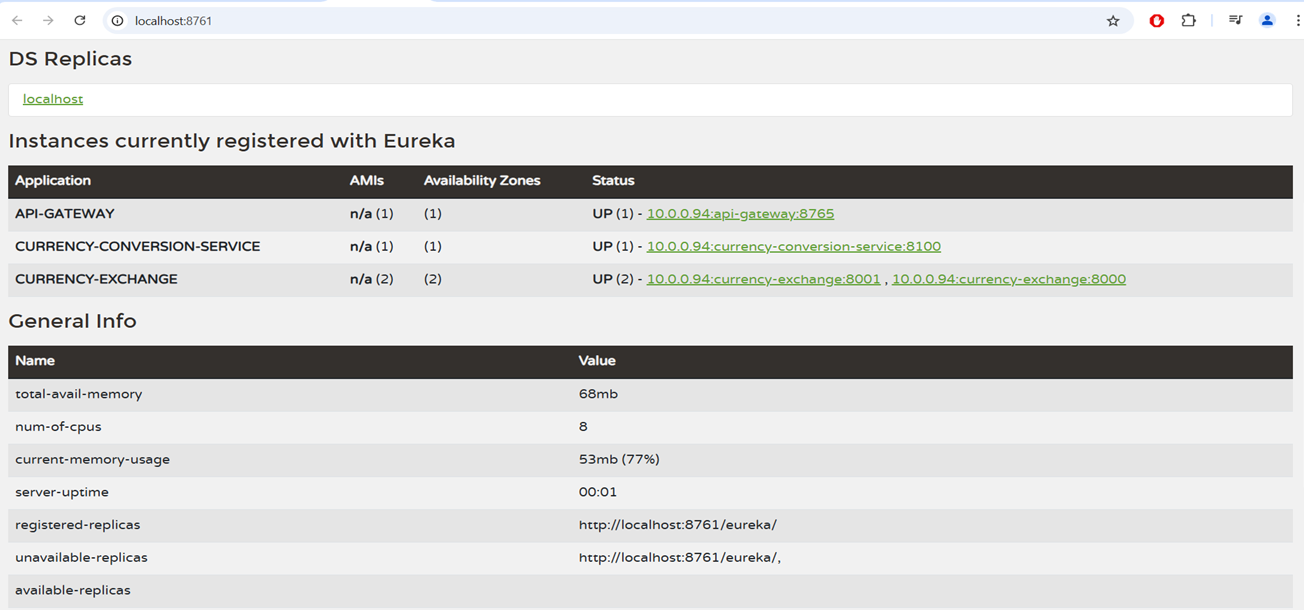Click the Application column header
This screenshot has height=610, width=1304.
[53, 181]
